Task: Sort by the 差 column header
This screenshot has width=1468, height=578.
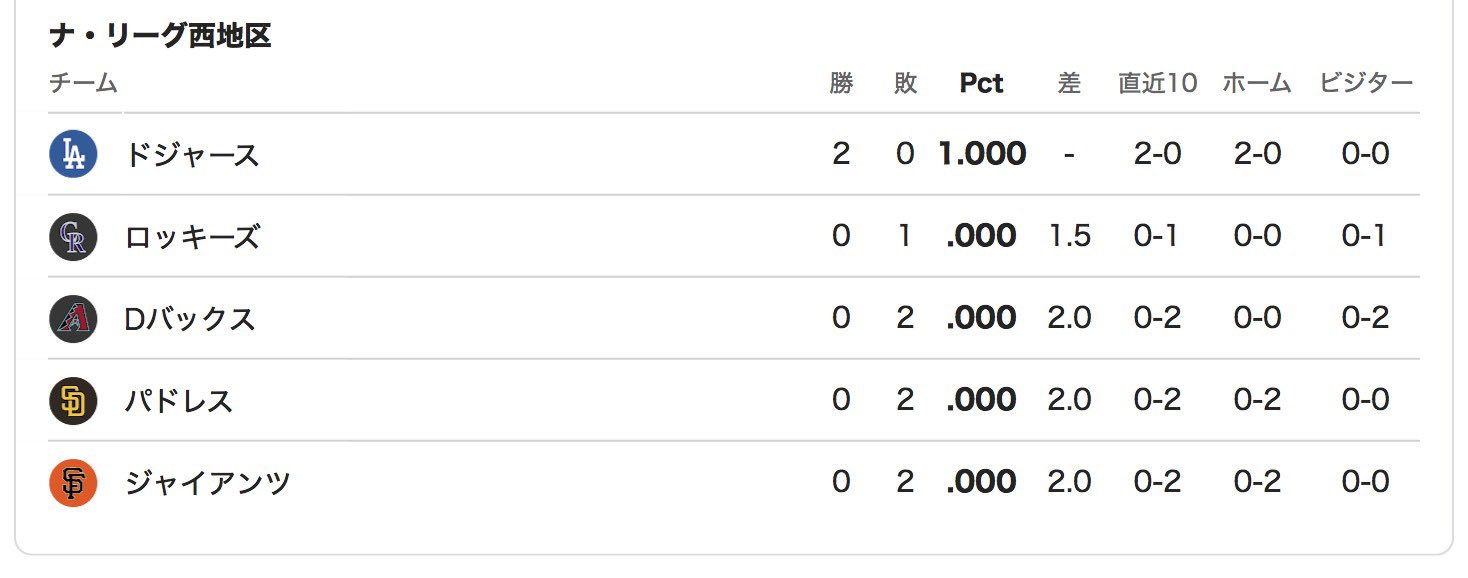Action: coord(1069,84)
